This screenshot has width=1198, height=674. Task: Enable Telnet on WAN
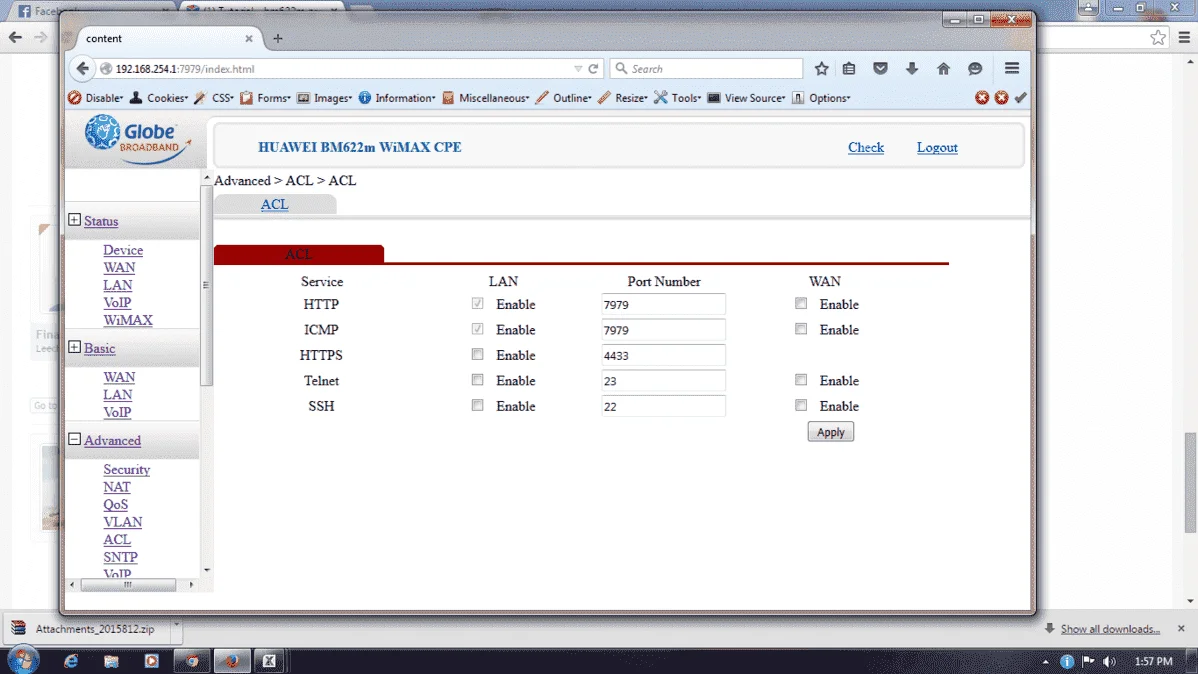point(801,379)
